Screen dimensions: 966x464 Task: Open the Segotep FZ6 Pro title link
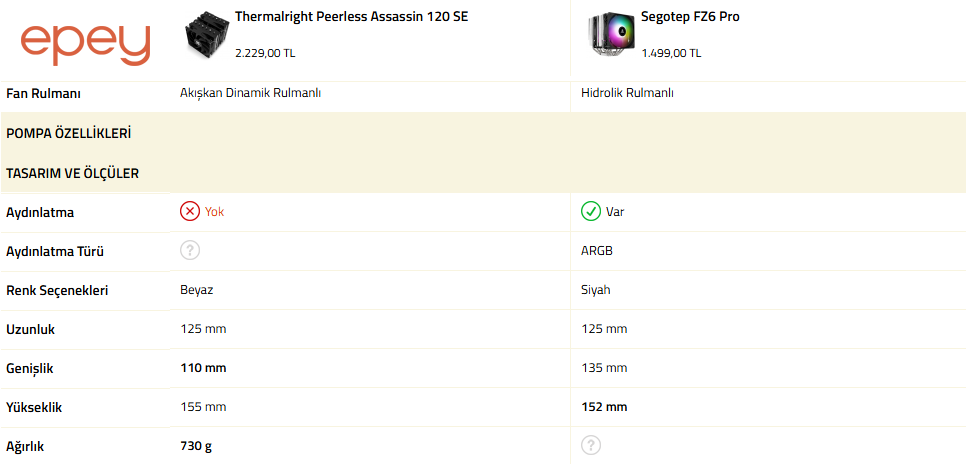(x=690, y=17)
